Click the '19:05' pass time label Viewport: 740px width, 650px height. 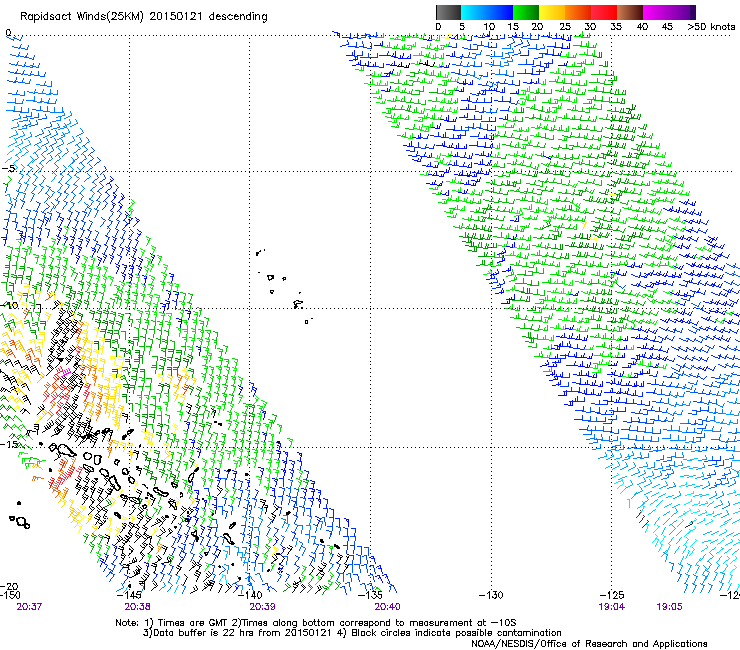pyautogui.click(x=669, y=606)
